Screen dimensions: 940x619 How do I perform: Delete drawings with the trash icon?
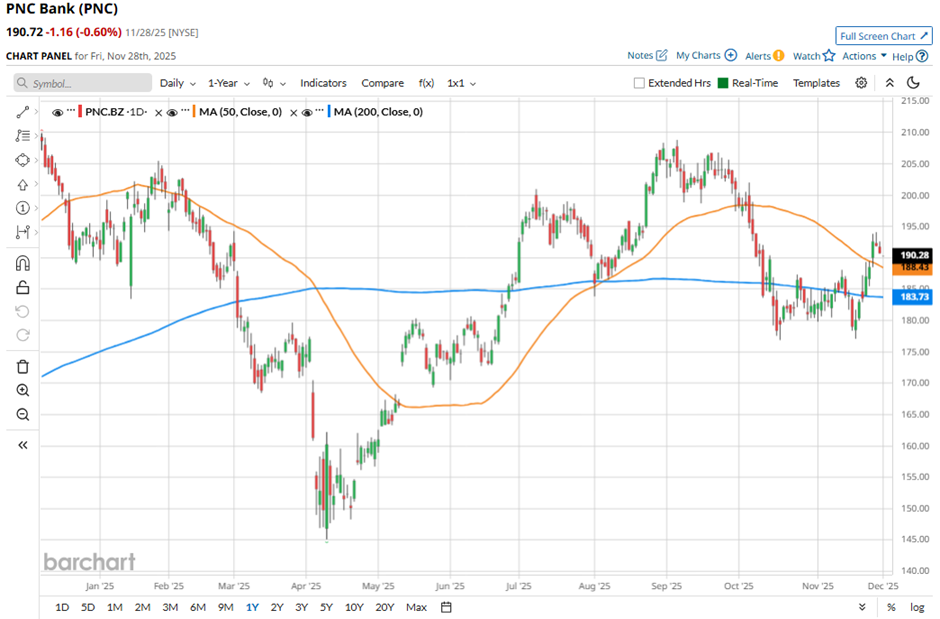point(23,366)
